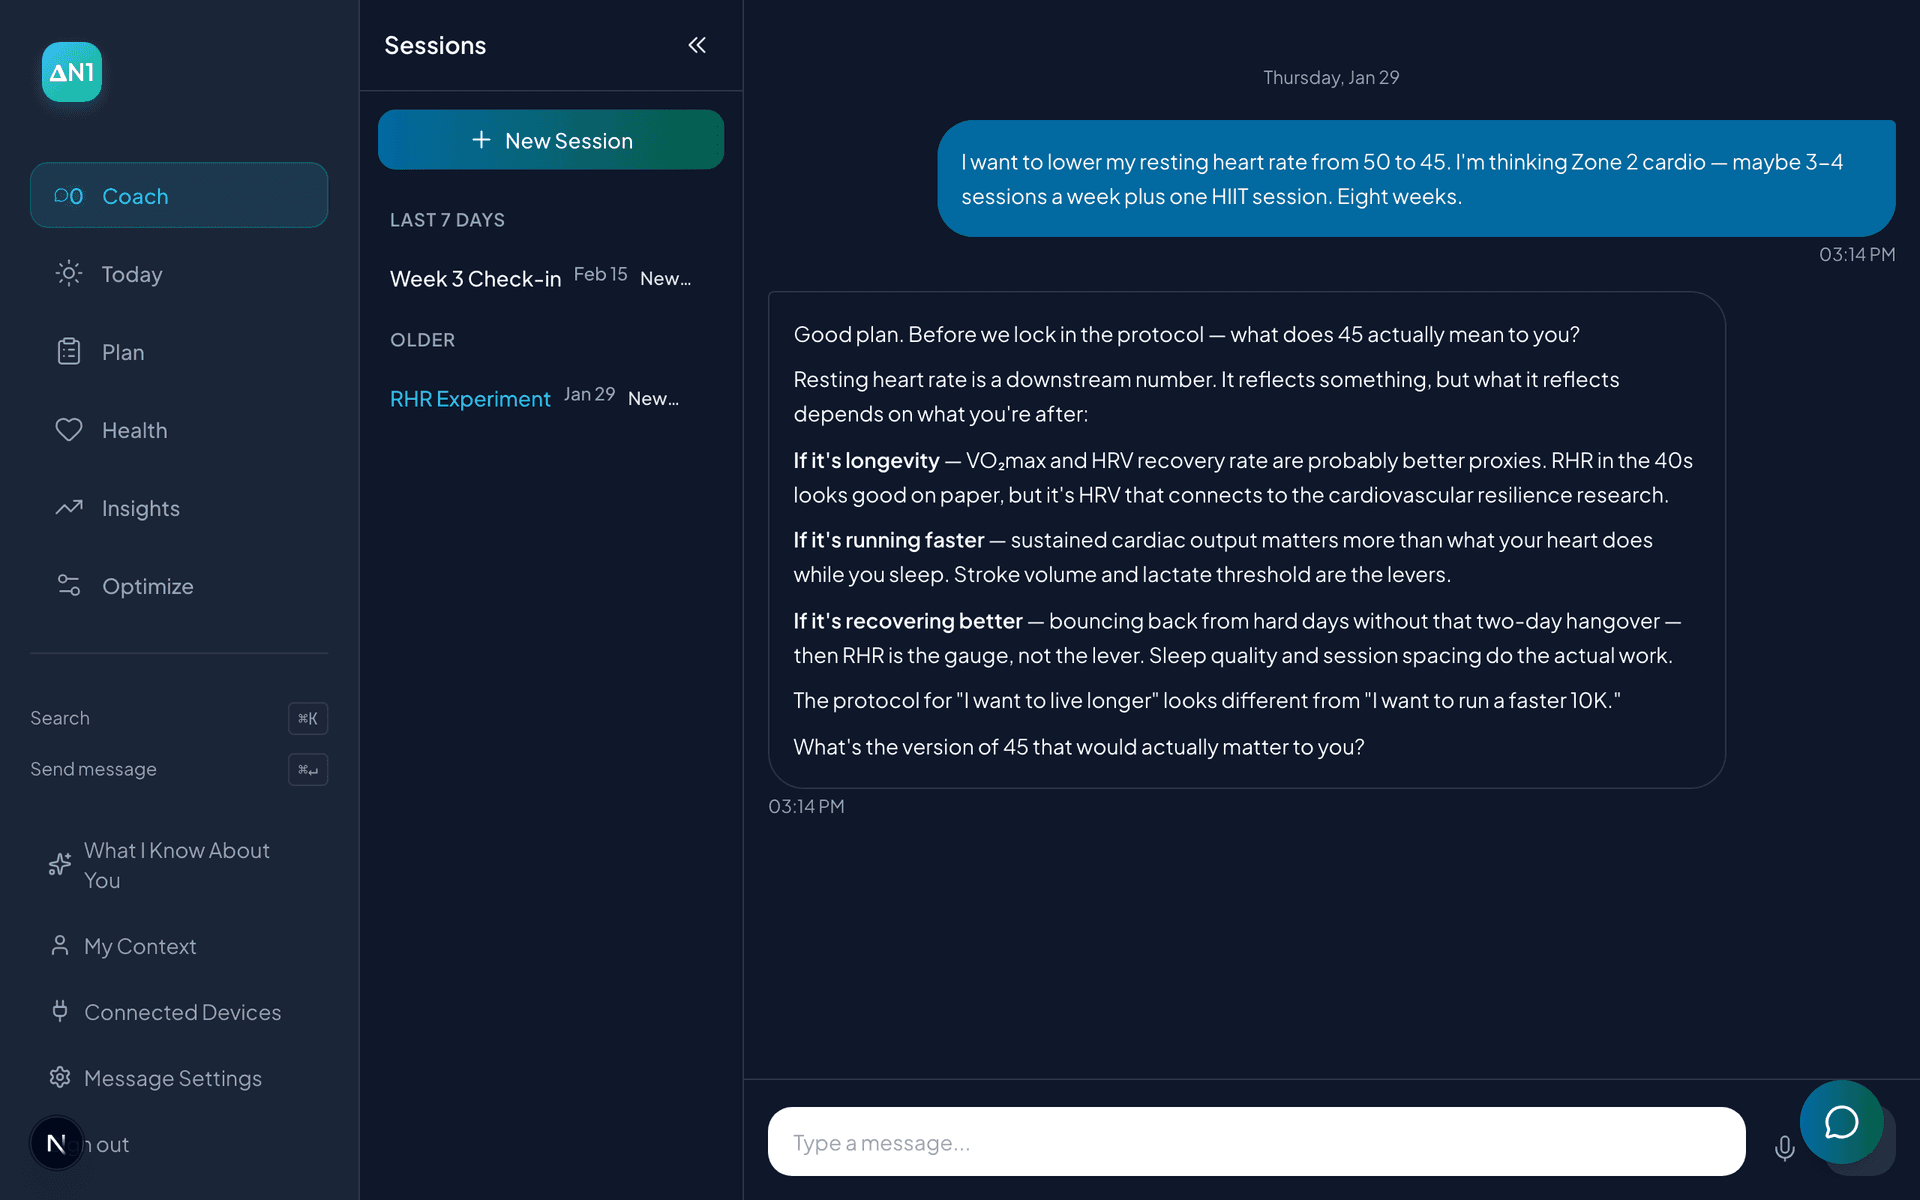The width and height of the screenshot is (1920, 1200).
Task: Start a New Session
Action: point(550,140)
